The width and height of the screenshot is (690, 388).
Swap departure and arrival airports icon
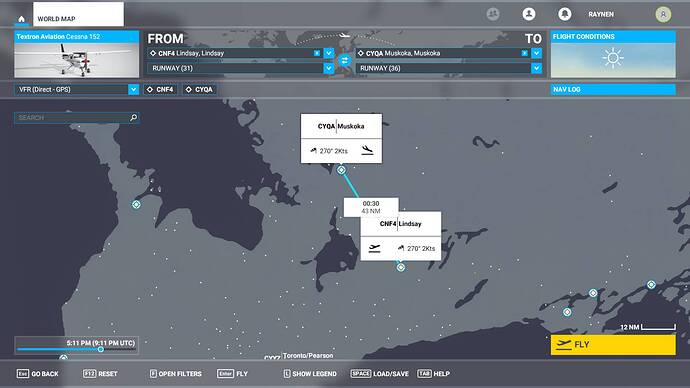tap(345, 61)
